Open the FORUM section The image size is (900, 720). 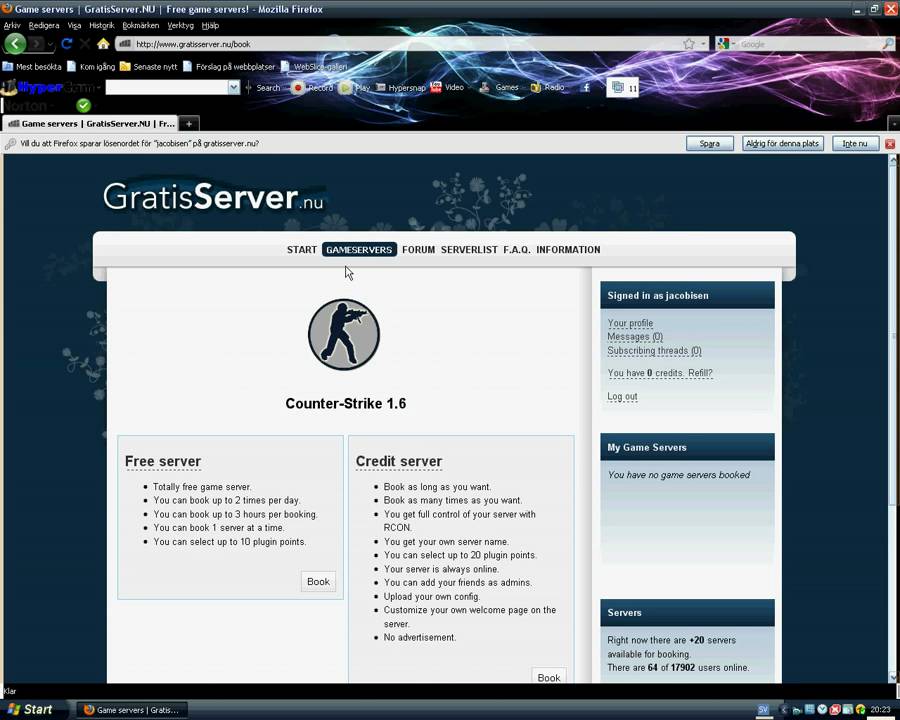418,250
